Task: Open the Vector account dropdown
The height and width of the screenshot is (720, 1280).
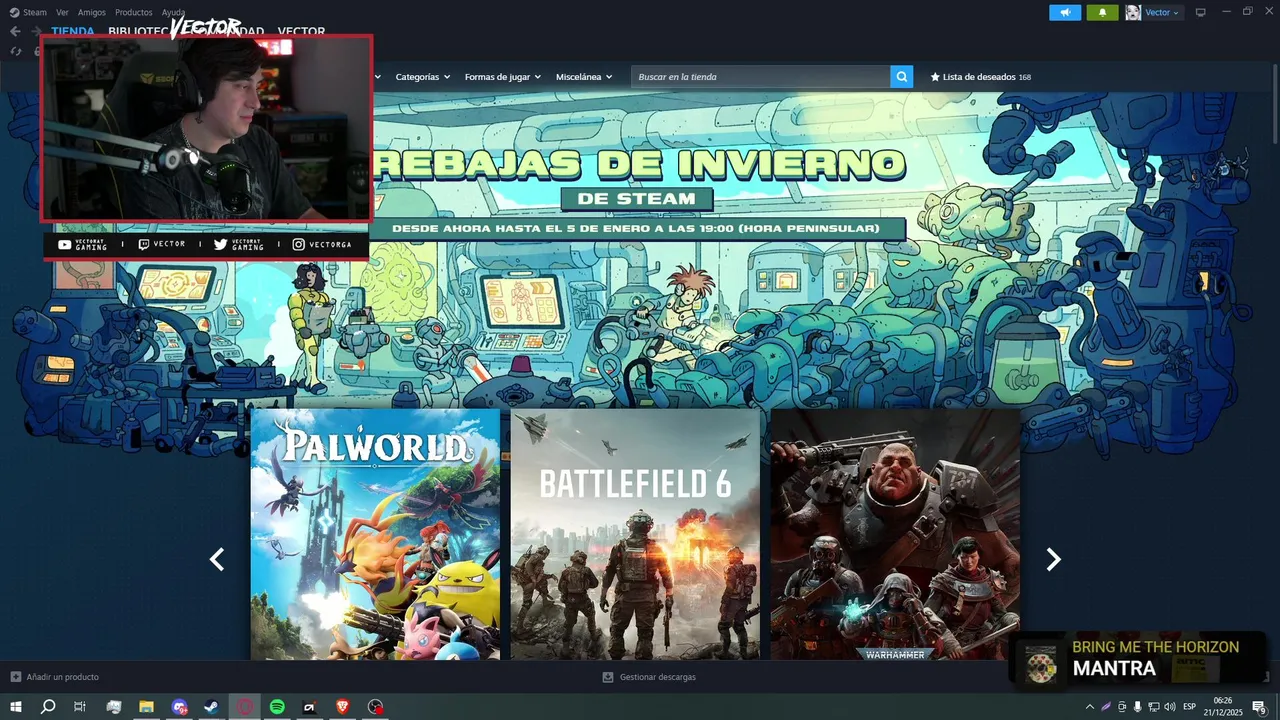Action: click(x=1162, y=12)
